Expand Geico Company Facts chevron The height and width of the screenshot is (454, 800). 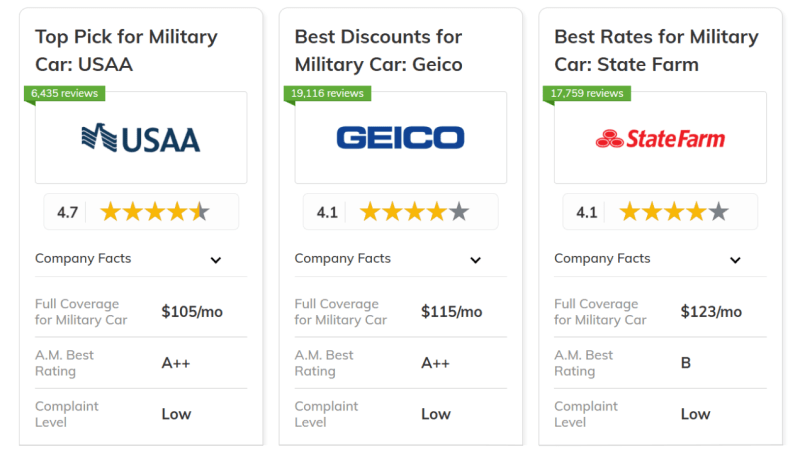[476, 260]
